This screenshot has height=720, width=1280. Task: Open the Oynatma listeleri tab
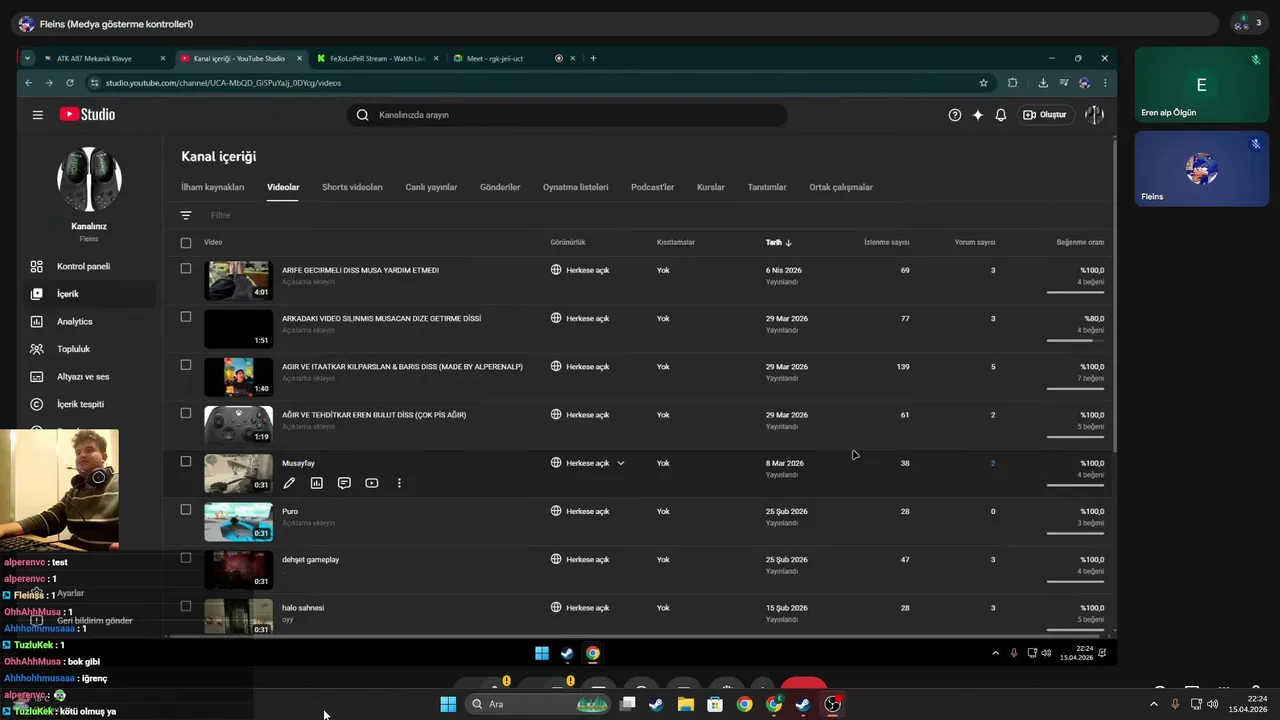(x=575, y=187)
